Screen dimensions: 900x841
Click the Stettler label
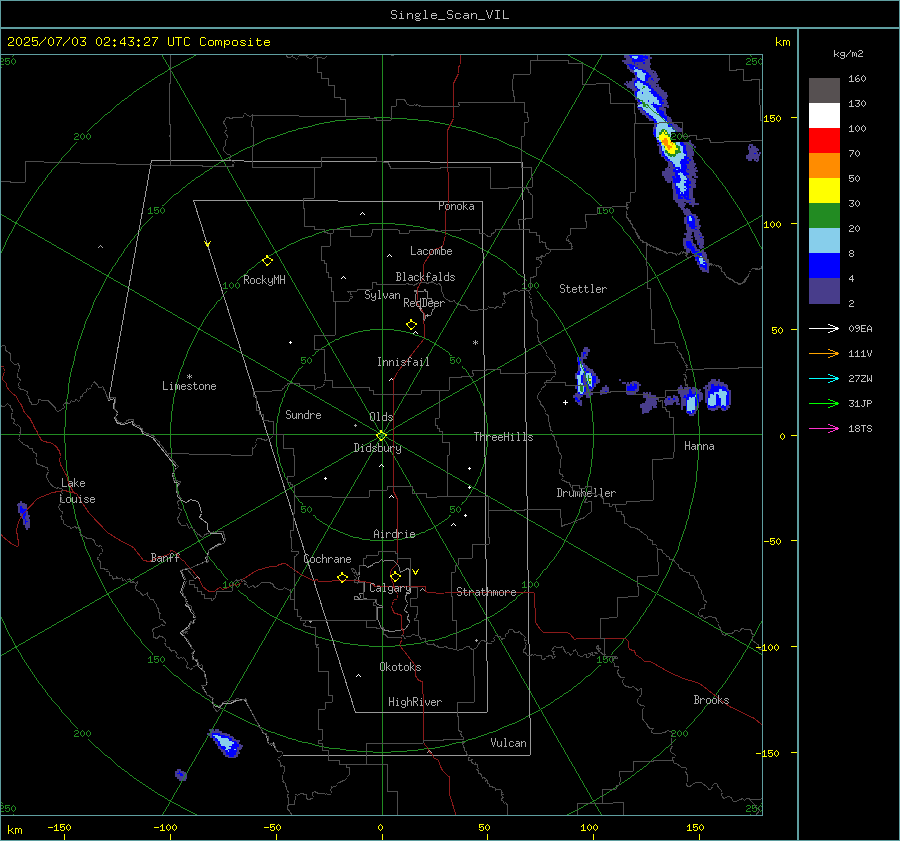click(x=583, y=289)
